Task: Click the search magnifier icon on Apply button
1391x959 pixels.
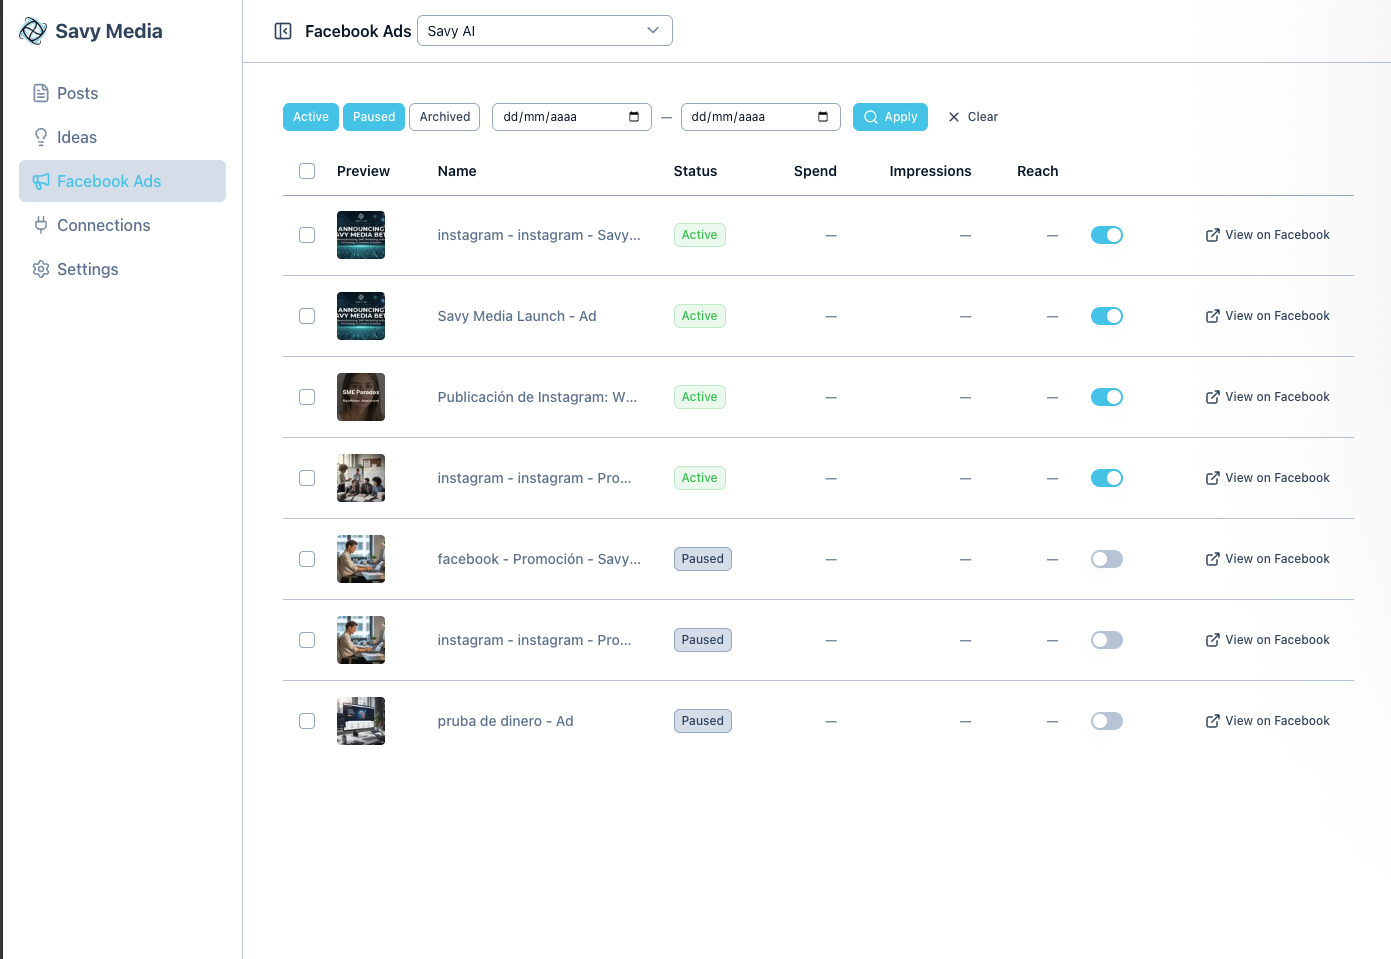Action: [x=870, y=117]
